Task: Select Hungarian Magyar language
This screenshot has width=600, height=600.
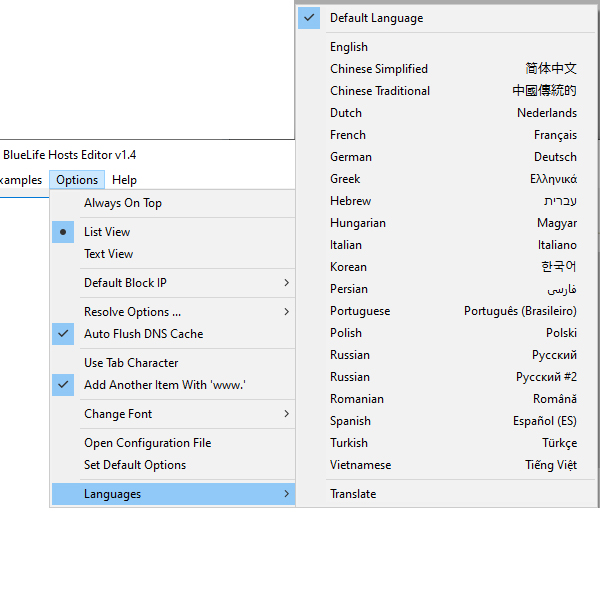Action: click(x=447, y=223)
